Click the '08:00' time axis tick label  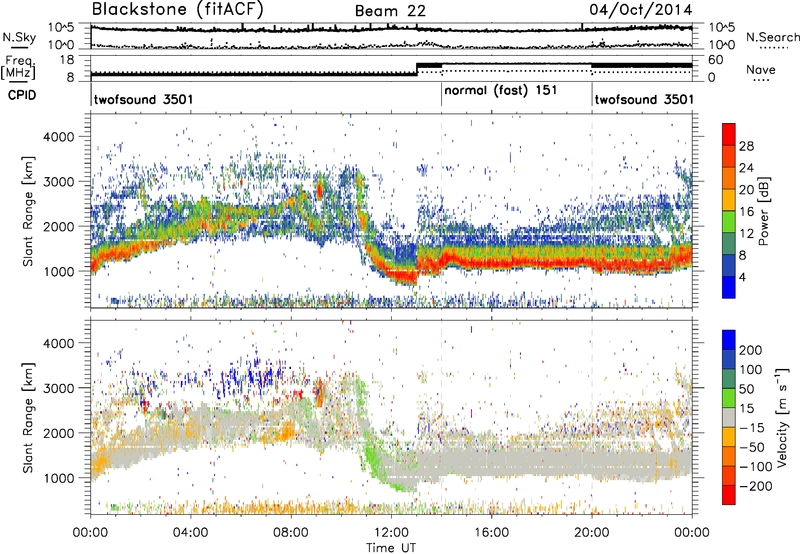(291, 533)
